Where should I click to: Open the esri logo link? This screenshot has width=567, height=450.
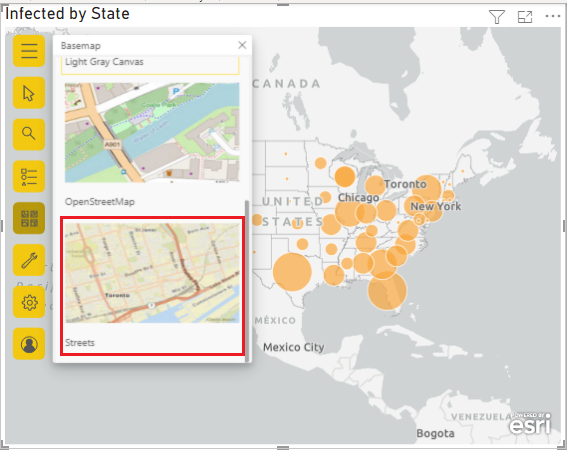[x=530, y=423]
